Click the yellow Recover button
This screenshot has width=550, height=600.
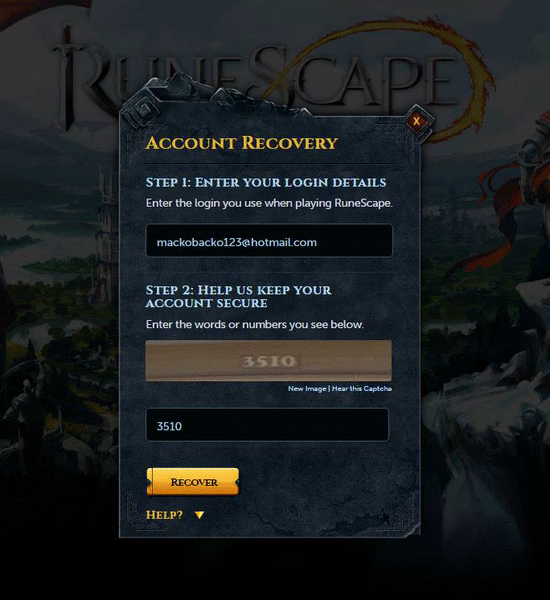coord(193,481)
